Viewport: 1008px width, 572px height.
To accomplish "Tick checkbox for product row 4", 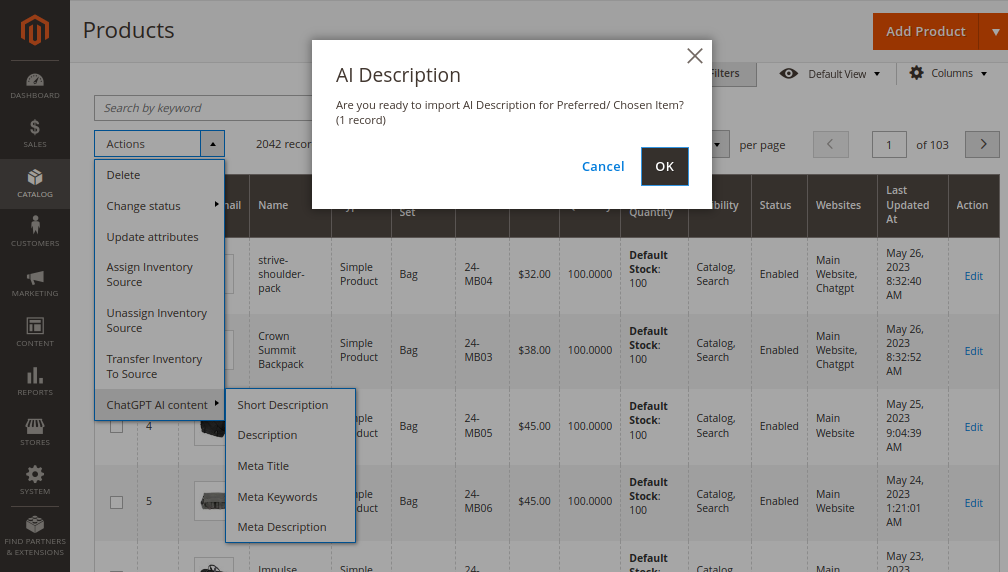I will 116,426.
